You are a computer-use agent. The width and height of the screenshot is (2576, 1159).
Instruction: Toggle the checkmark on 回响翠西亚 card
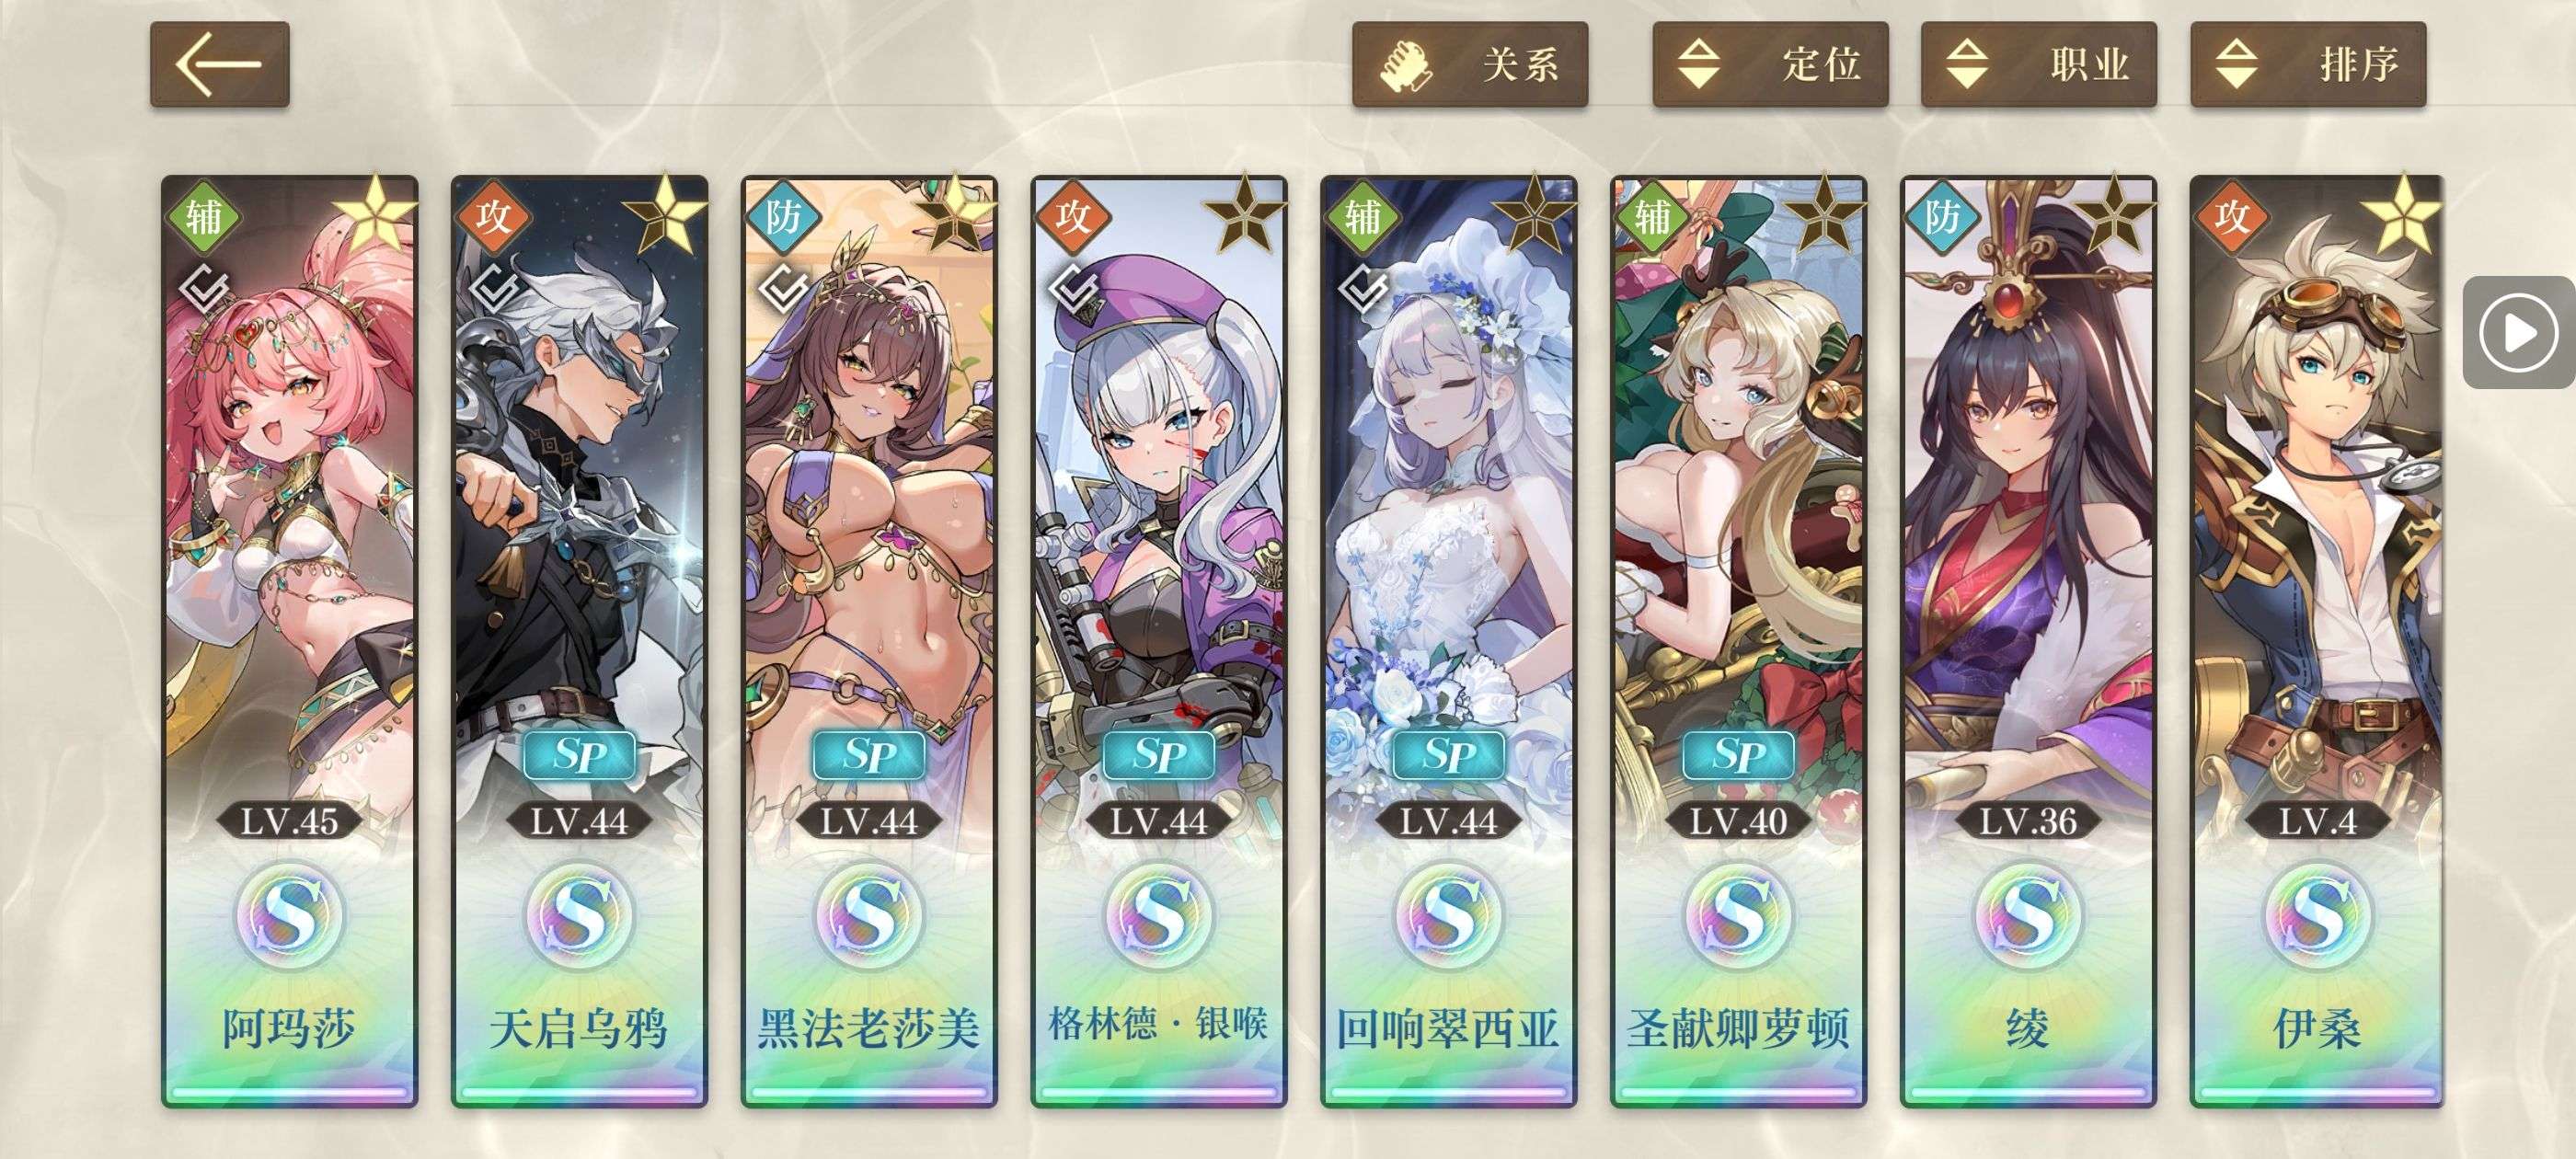pyautogui.click(x=1363, y=290)
